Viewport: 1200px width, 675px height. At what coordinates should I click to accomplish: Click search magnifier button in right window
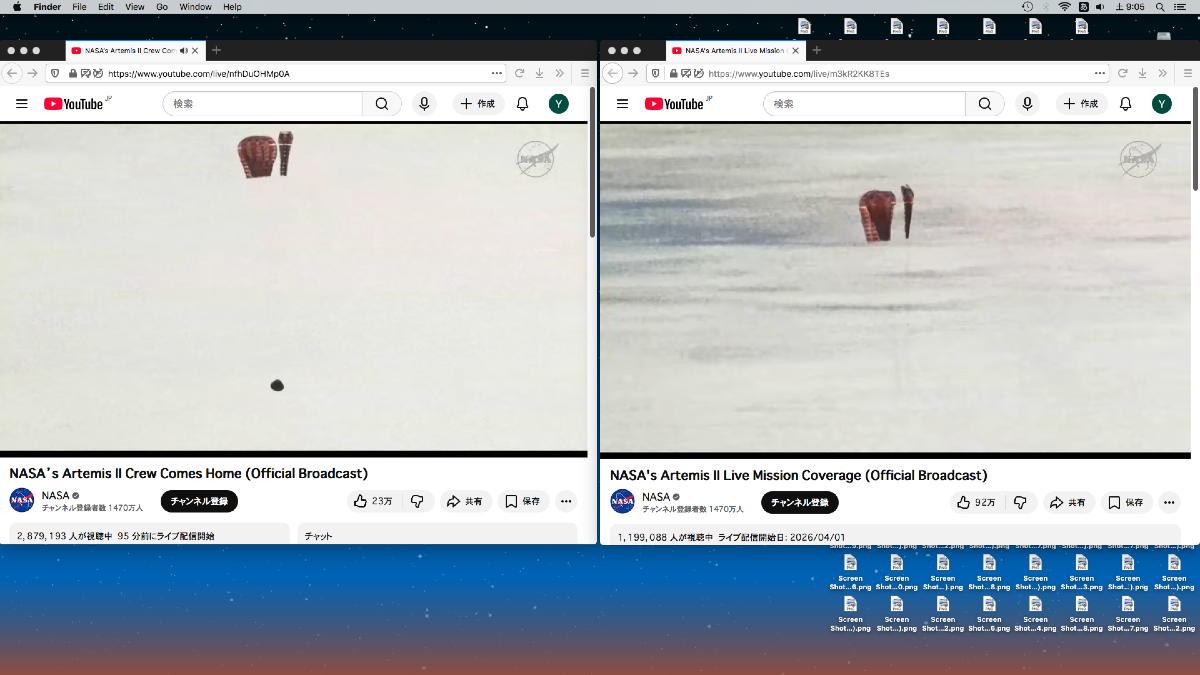985,104
